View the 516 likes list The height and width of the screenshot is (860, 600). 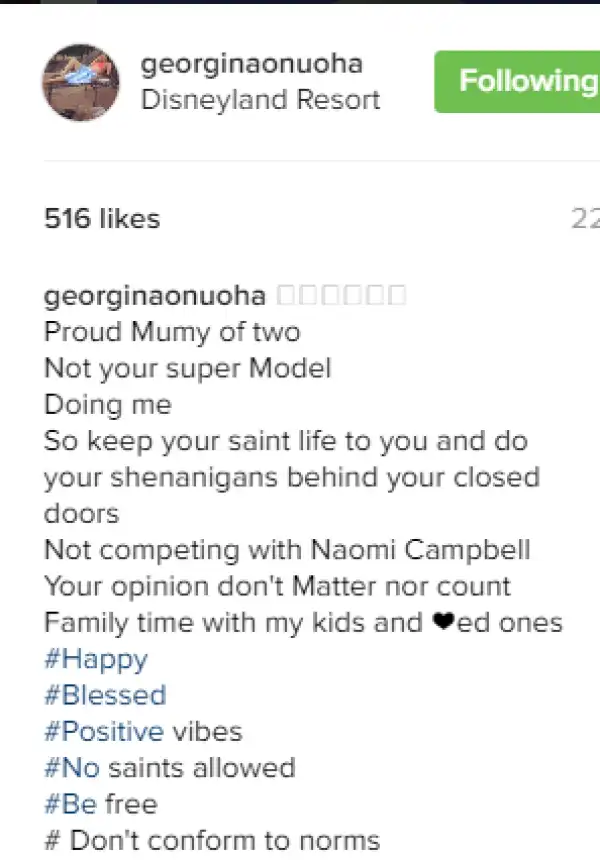point(102,219)
